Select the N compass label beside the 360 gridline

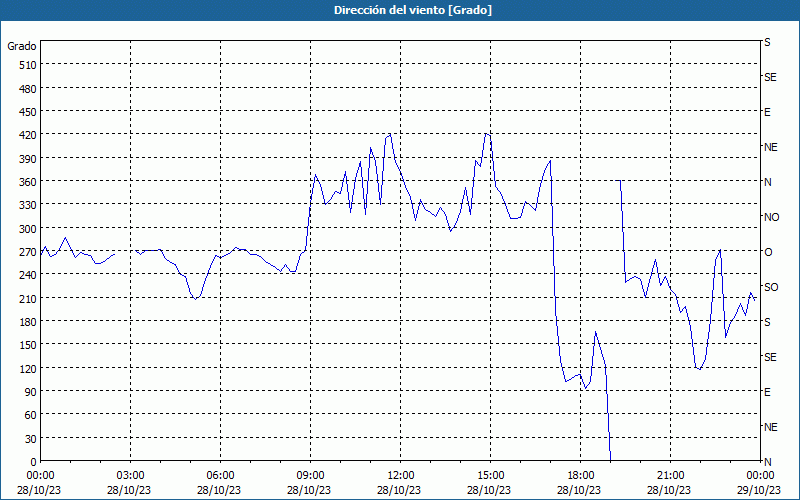click(767, 182)
